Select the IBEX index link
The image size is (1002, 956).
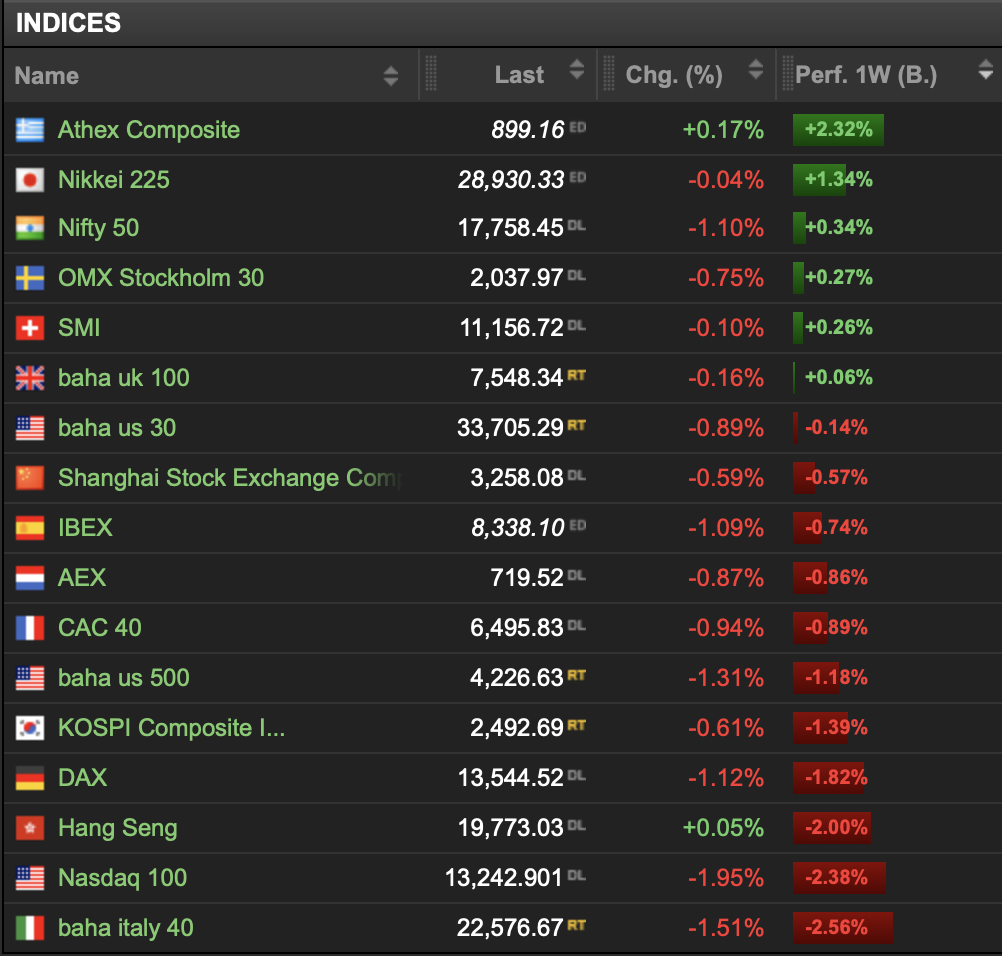pos(86,528)
